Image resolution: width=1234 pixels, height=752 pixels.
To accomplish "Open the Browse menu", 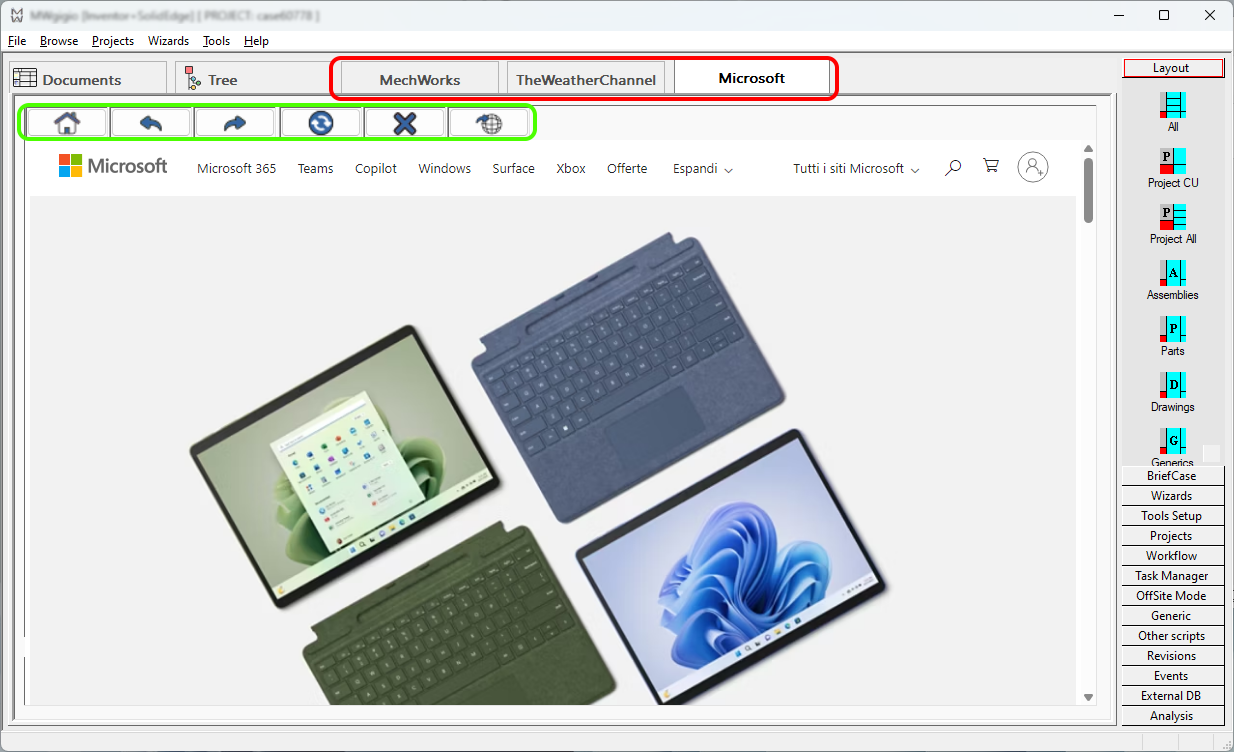I will click(59, 41).
